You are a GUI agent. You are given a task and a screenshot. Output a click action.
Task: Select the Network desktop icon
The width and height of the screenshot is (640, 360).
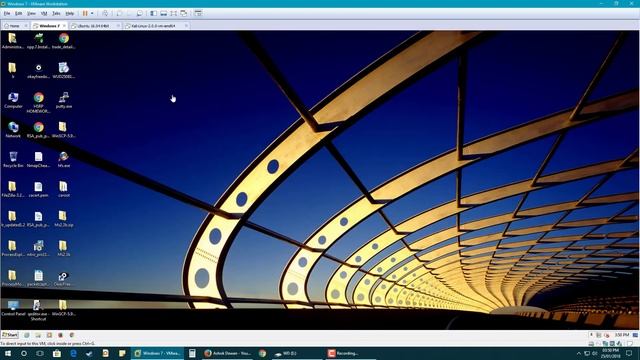pyautogui.click(x=13, y=130)
